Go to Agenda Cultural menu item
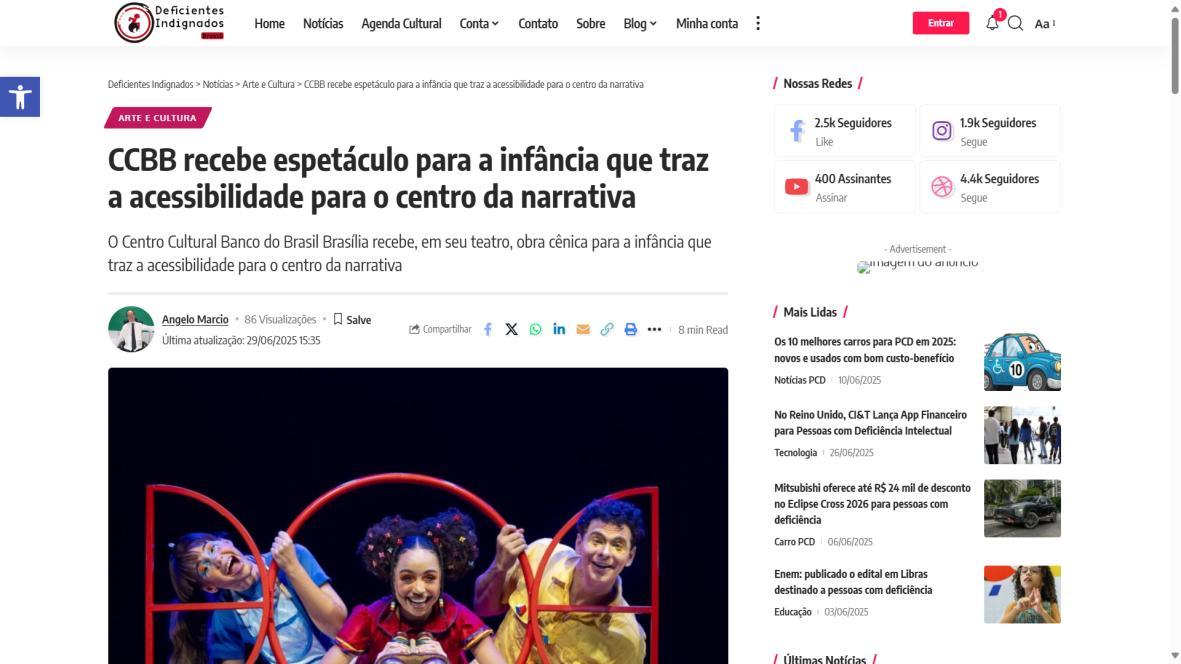This screenshot has height=664, width=1181. (401, 23)
